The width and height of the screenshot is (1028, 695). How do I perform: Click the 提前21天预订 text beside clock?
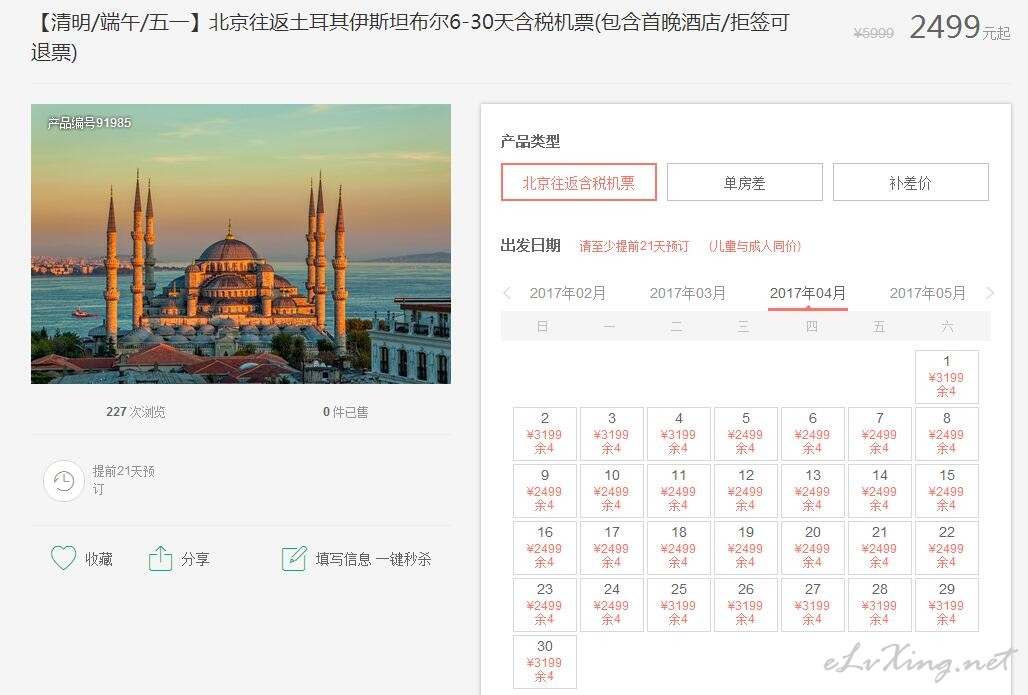click(123, 480)
